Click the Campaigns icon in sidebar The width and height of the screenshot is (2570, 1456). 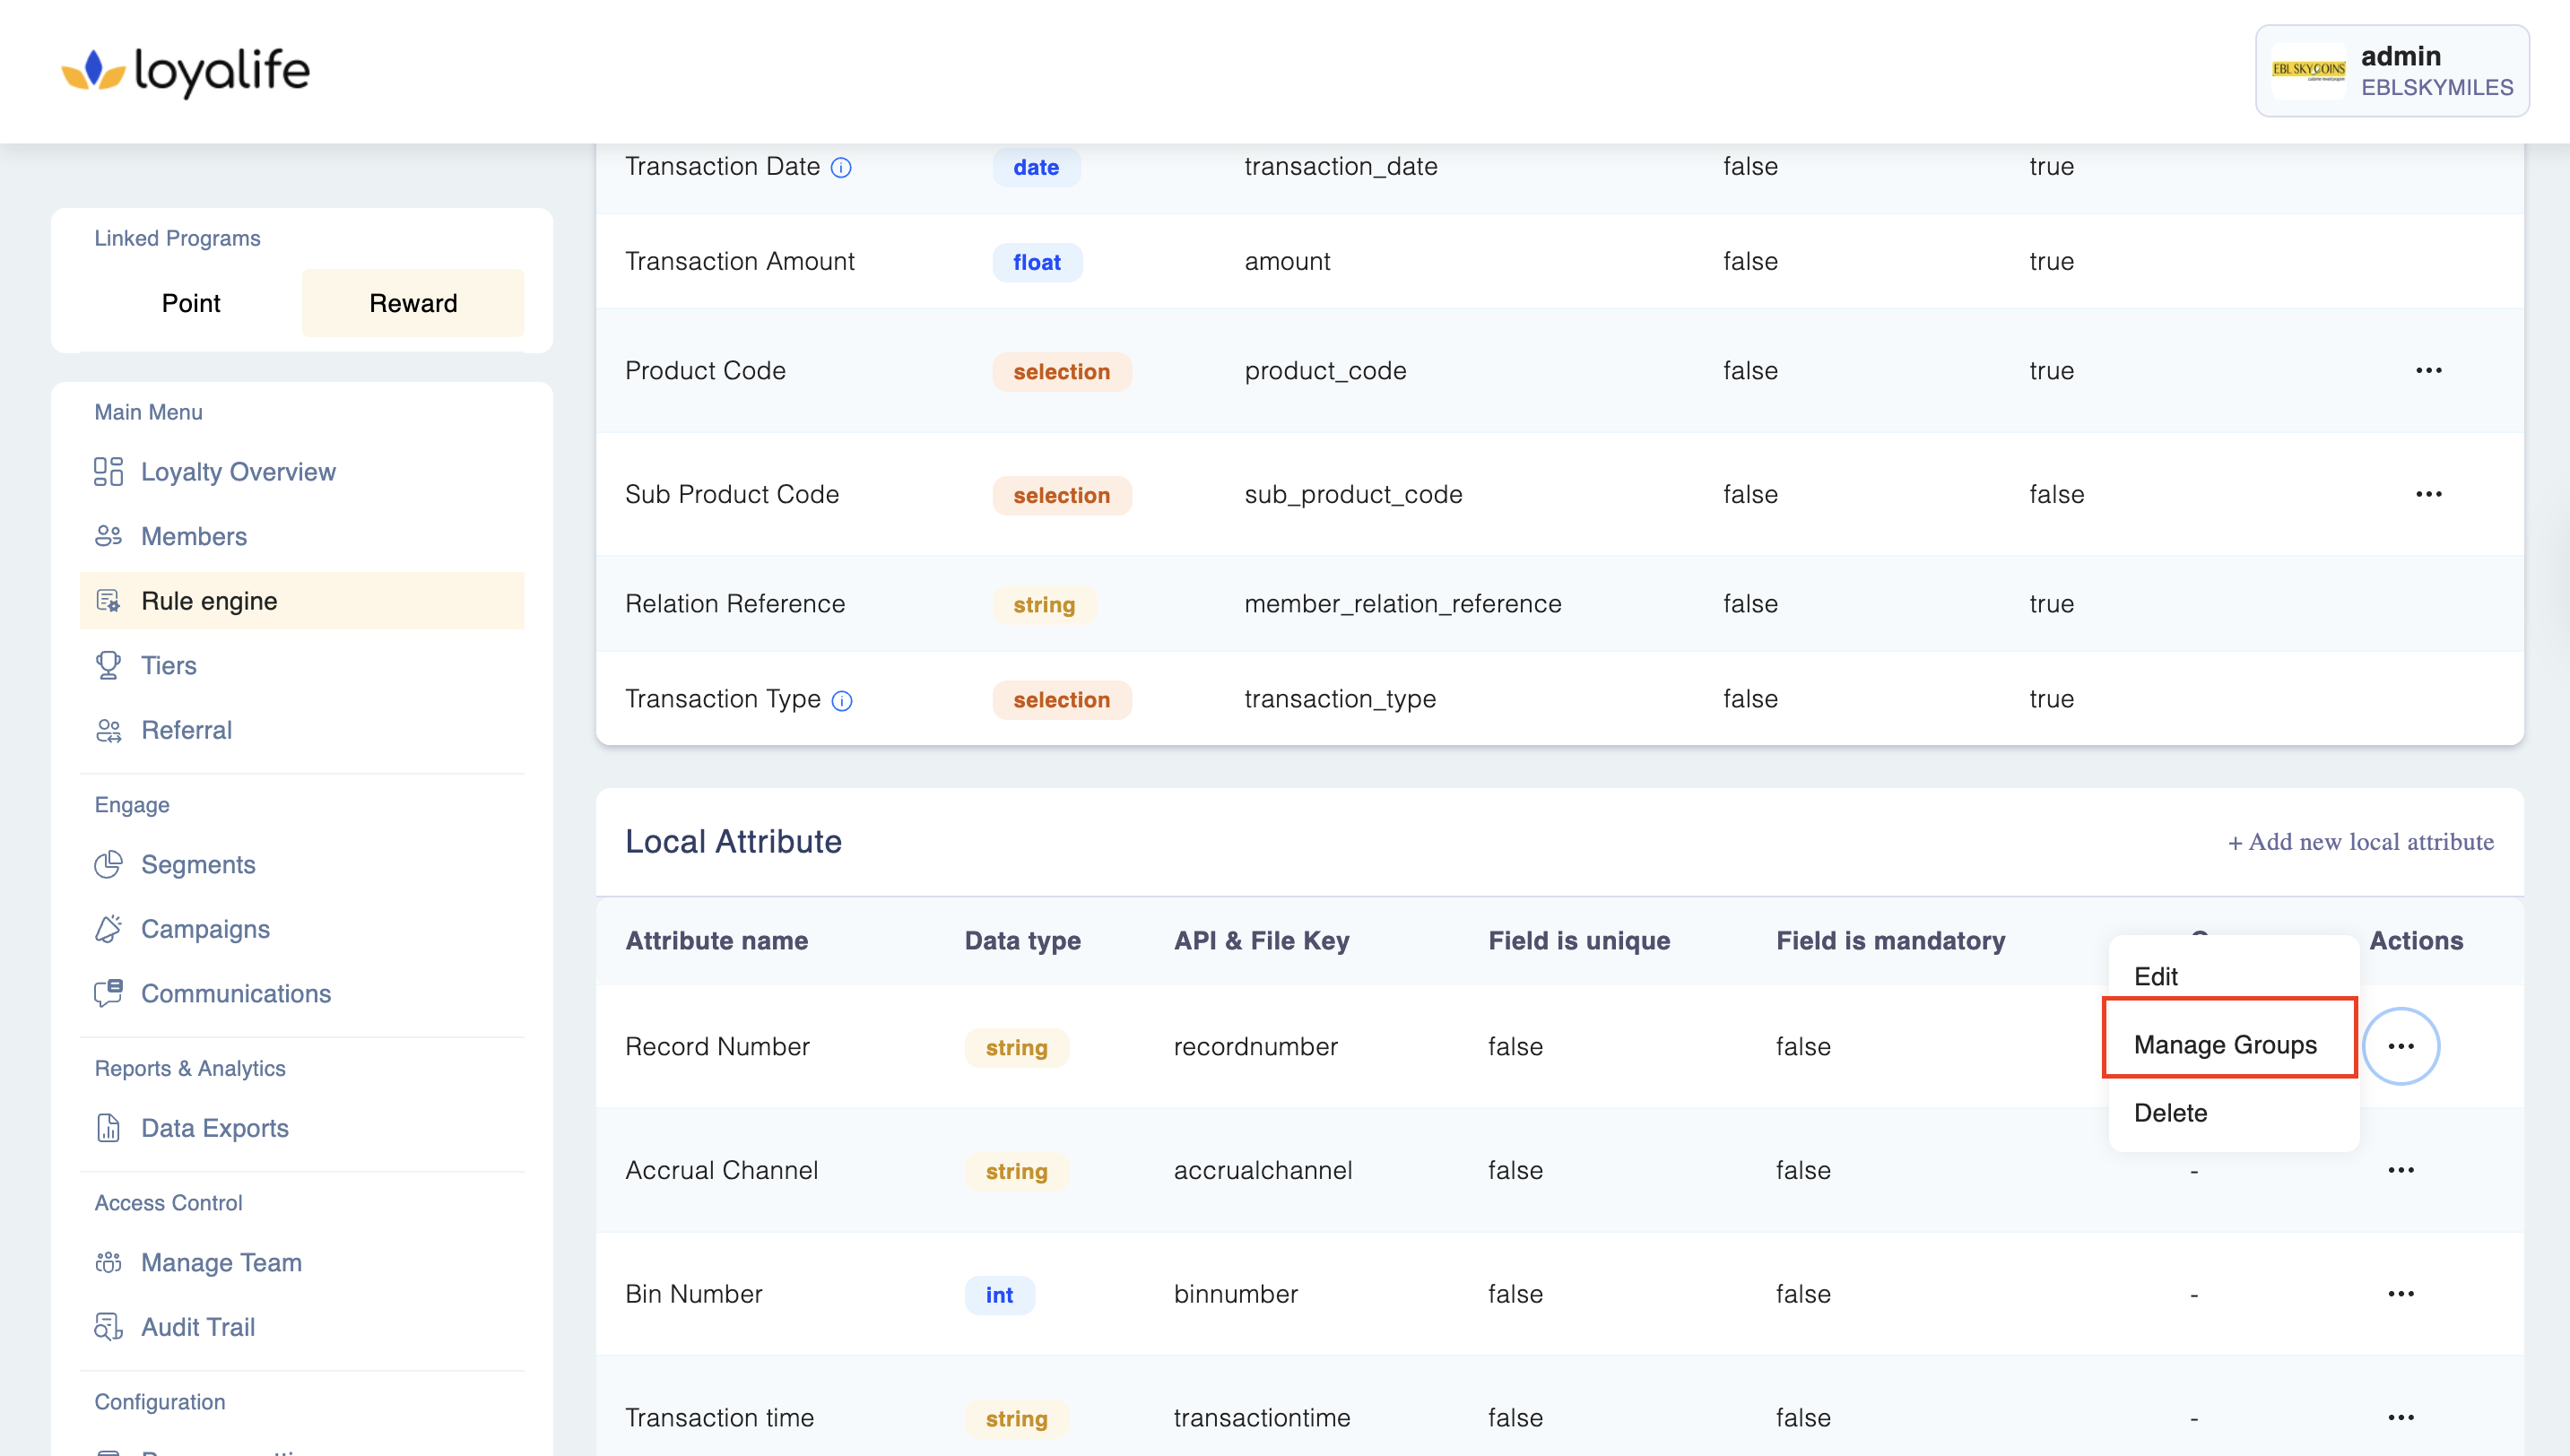pos(108,930)
